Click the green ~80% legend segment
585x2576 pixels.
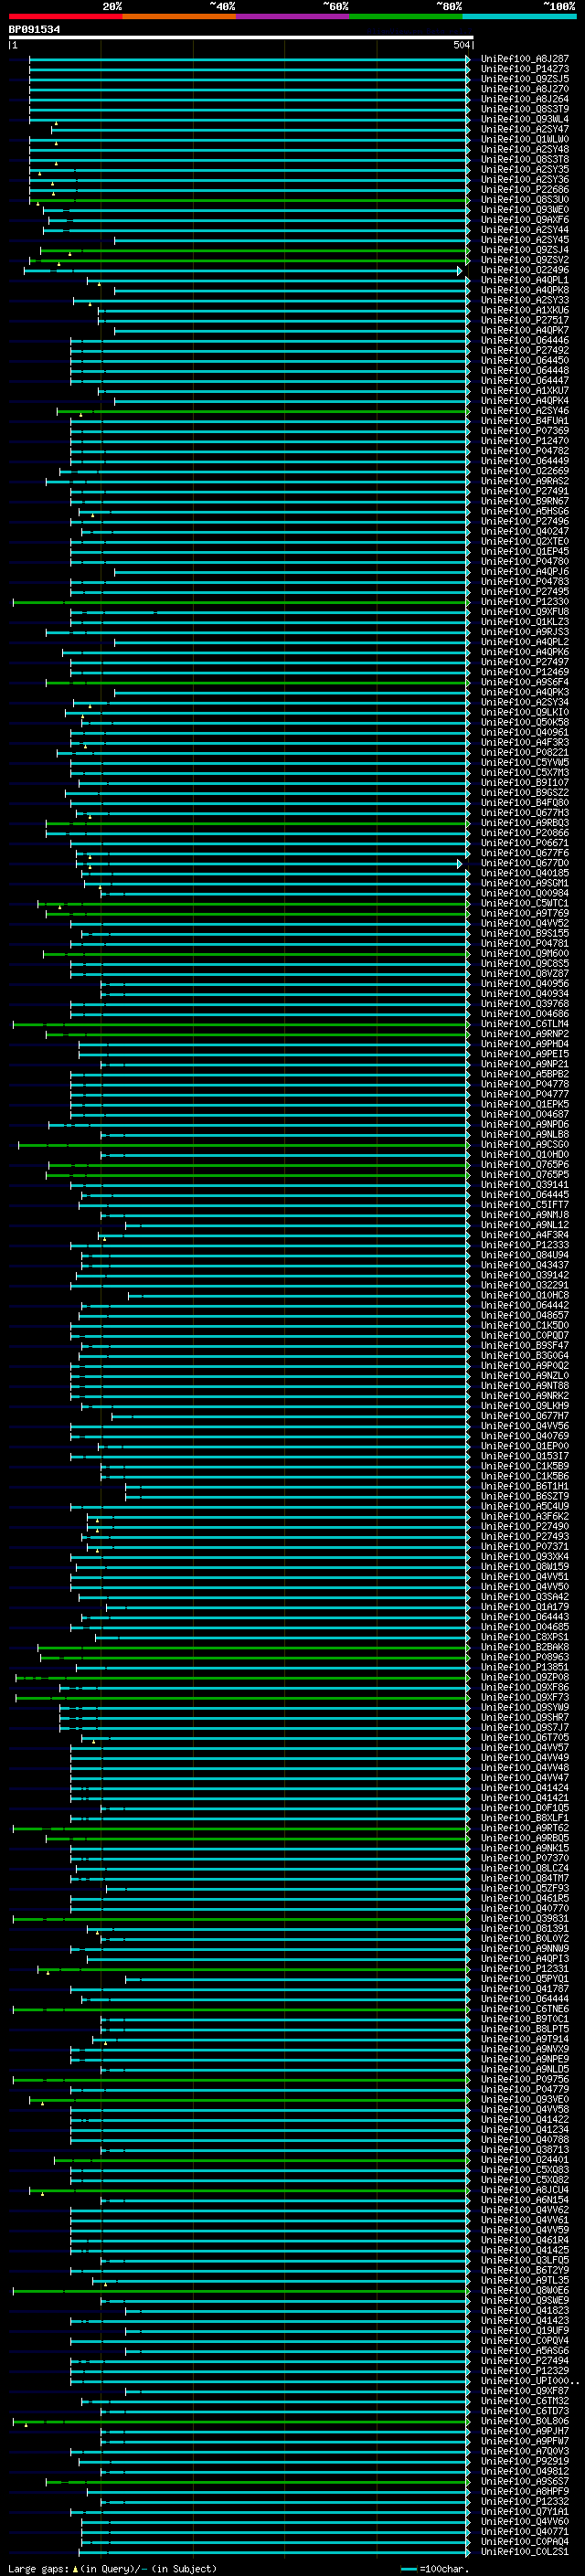tap(406, 16)
